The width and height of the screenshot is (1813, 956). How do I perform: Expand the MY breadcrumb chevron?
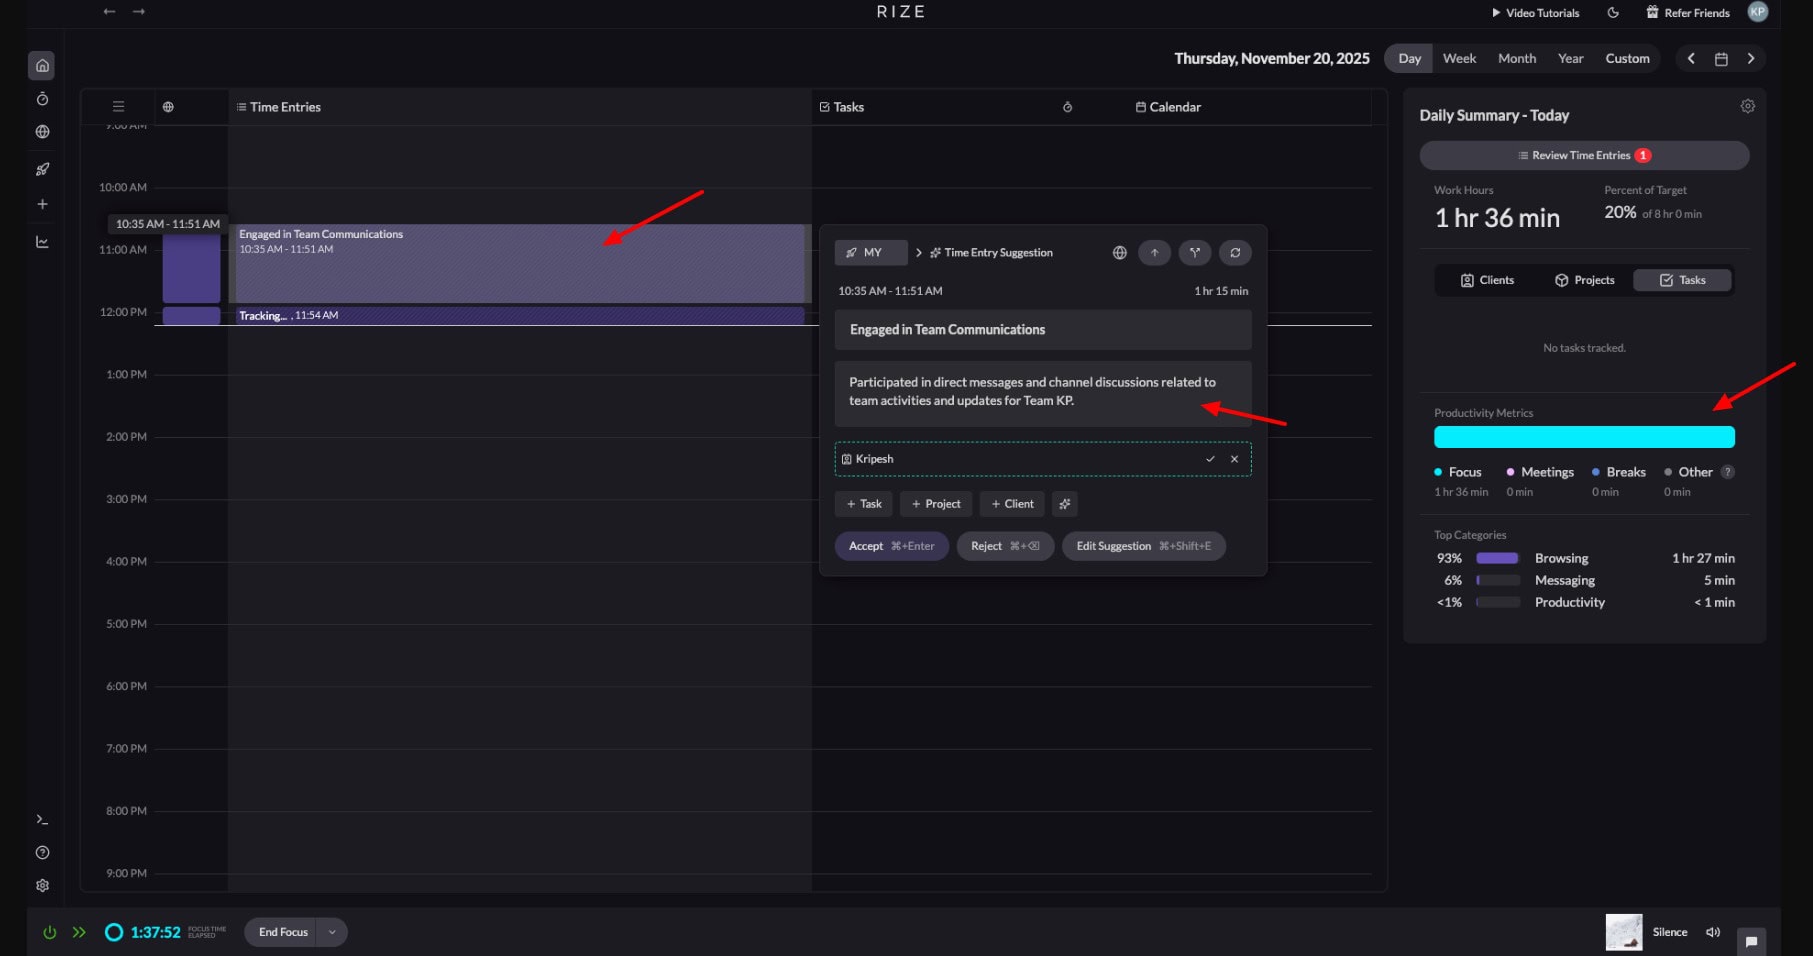919,253
